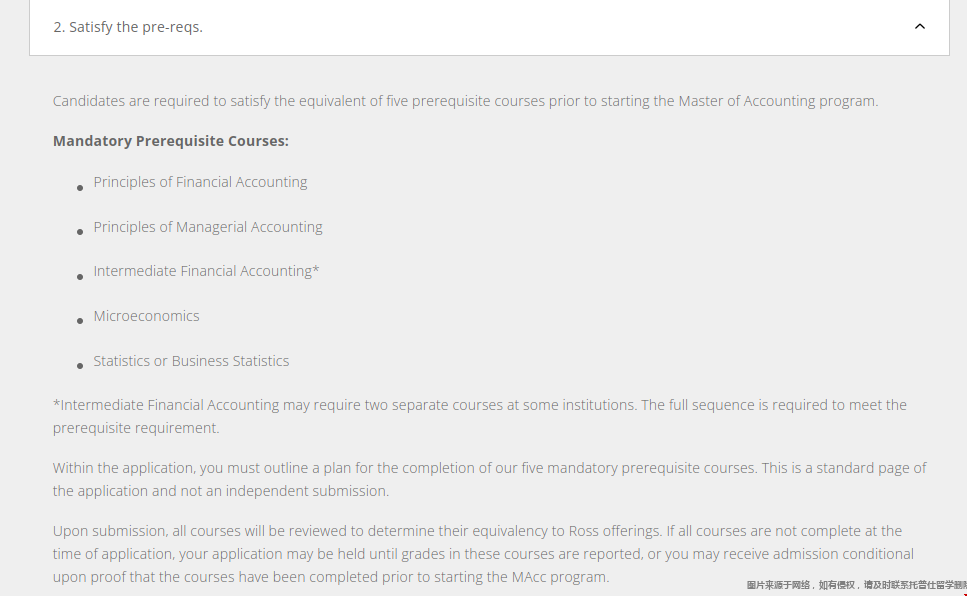Click the paragraph starting "Within the application"
Screen dimensions: 967x596
coord(490,479)
